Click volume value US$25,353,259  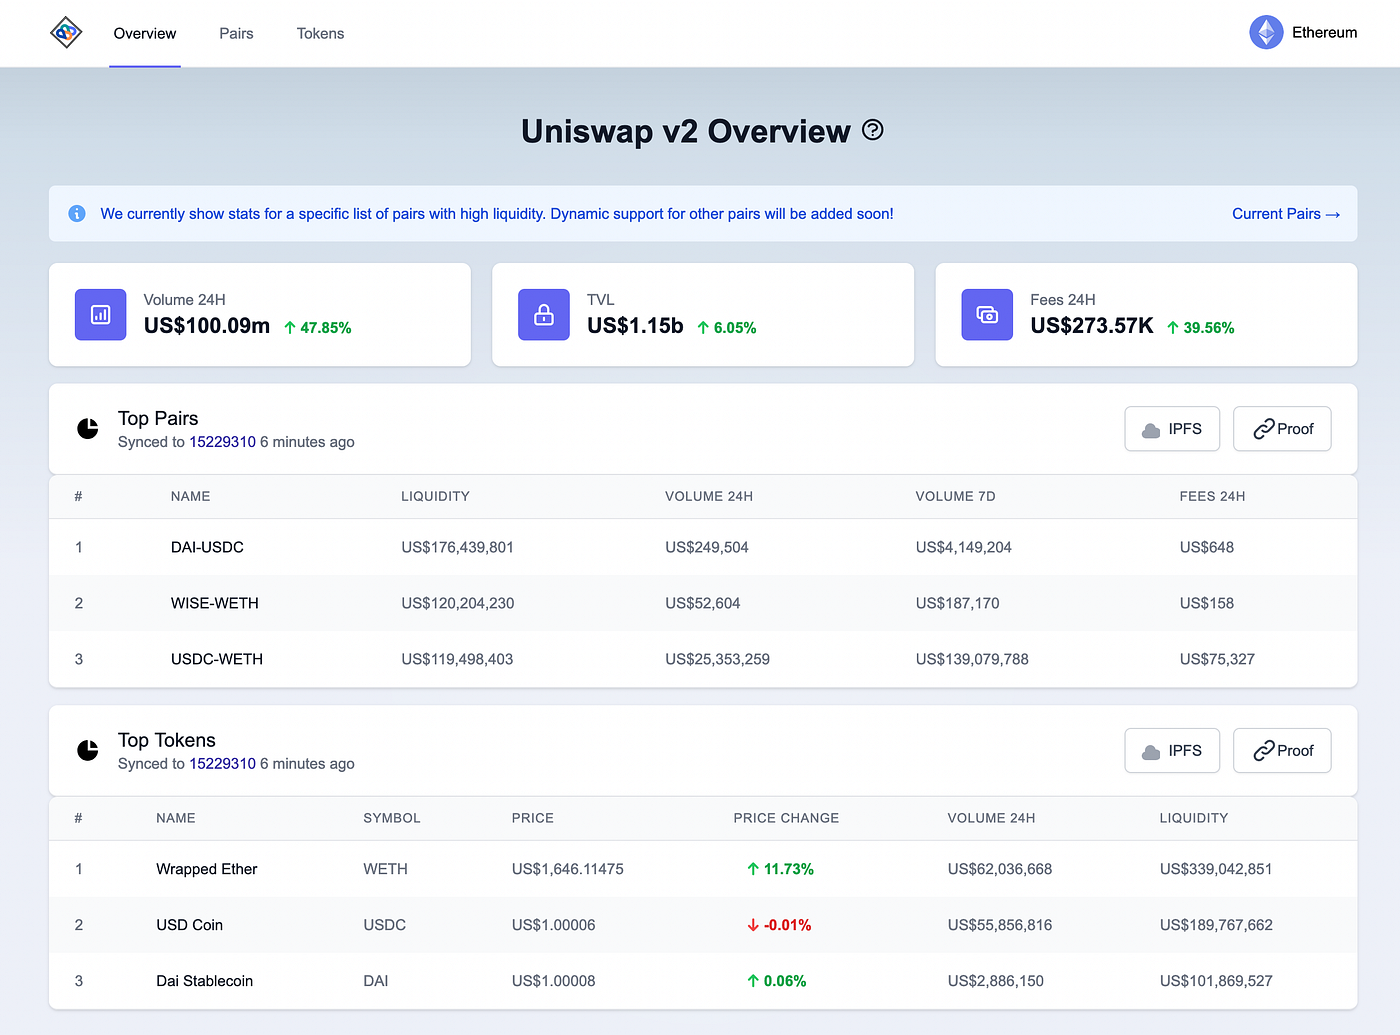[717, 659]
